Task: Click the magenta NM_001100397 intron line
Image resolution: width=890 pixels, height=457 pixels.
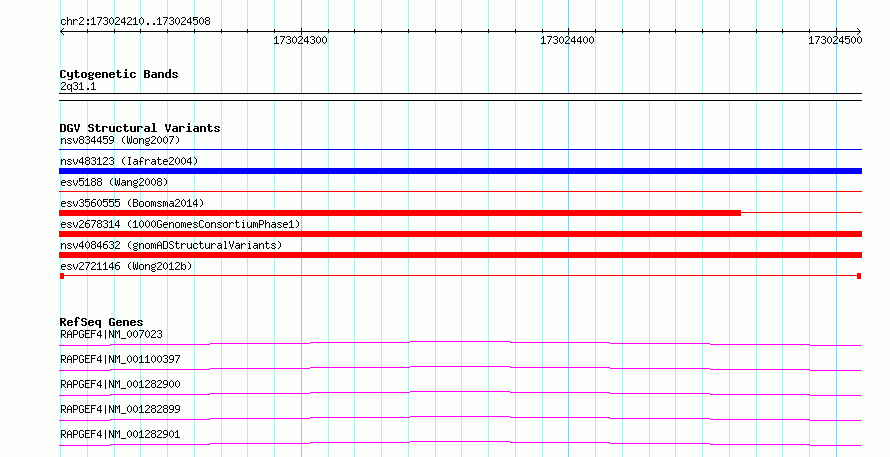Action: [x=460, y=368]
